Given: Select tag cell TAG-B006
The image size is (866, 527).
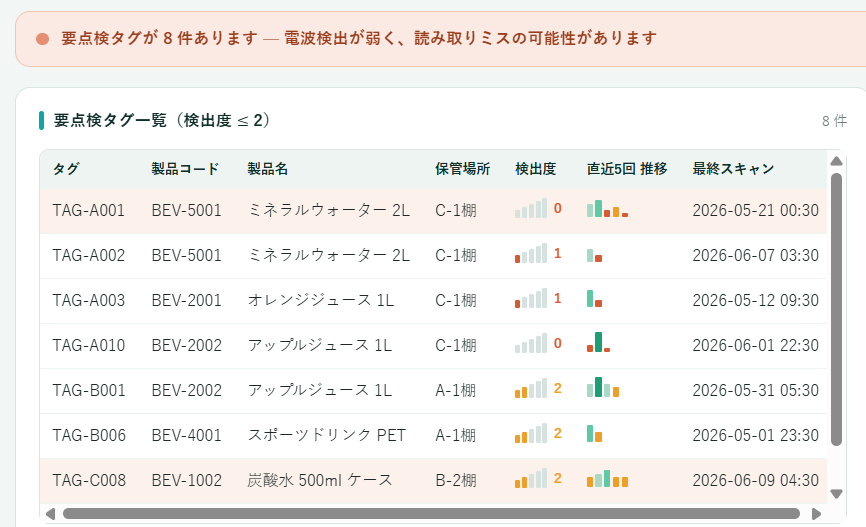Looking at the screenshot, I should click(89, 435).
